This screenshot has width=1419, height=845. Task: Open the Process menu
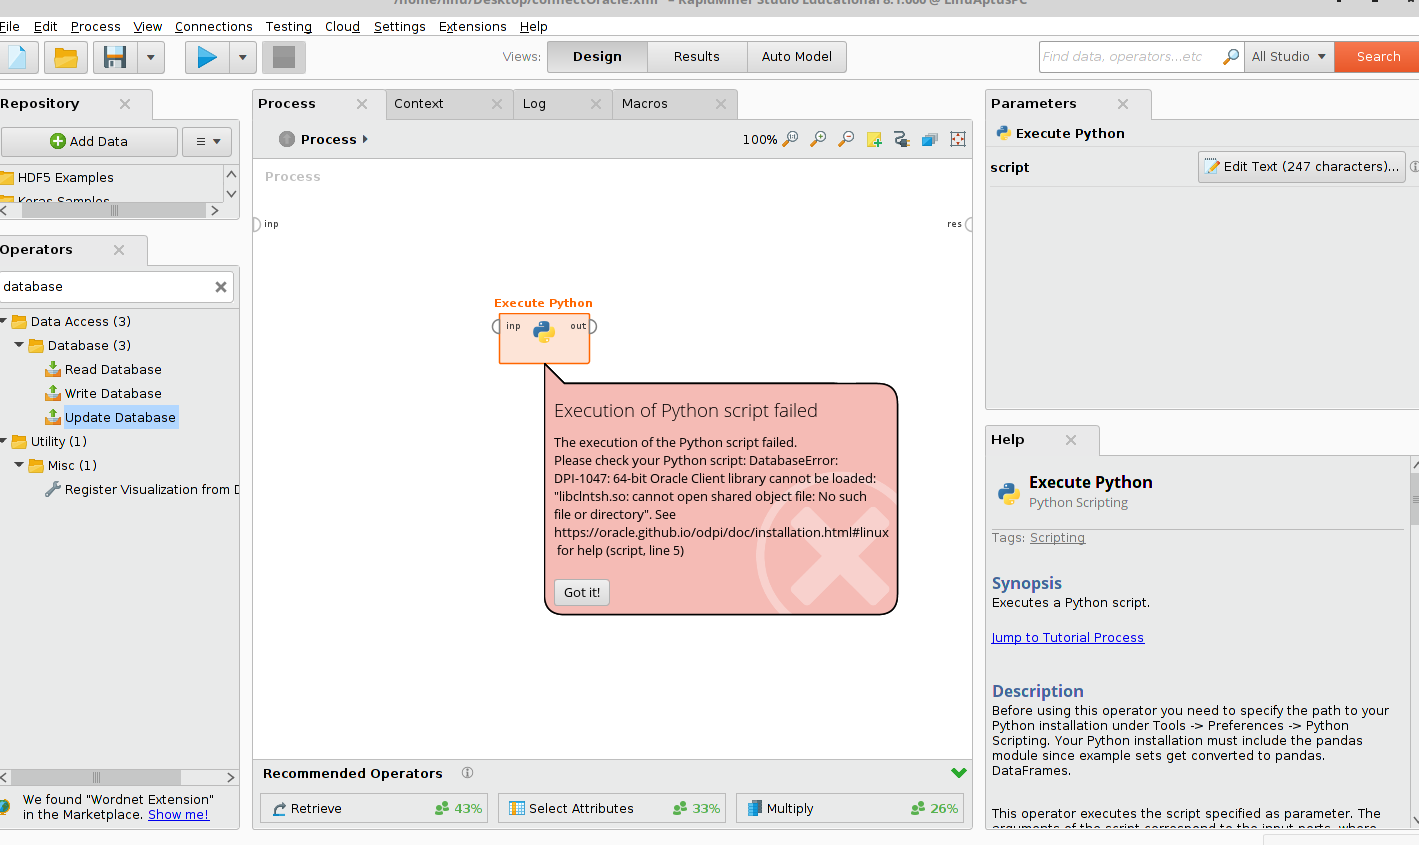click(96, 27)
